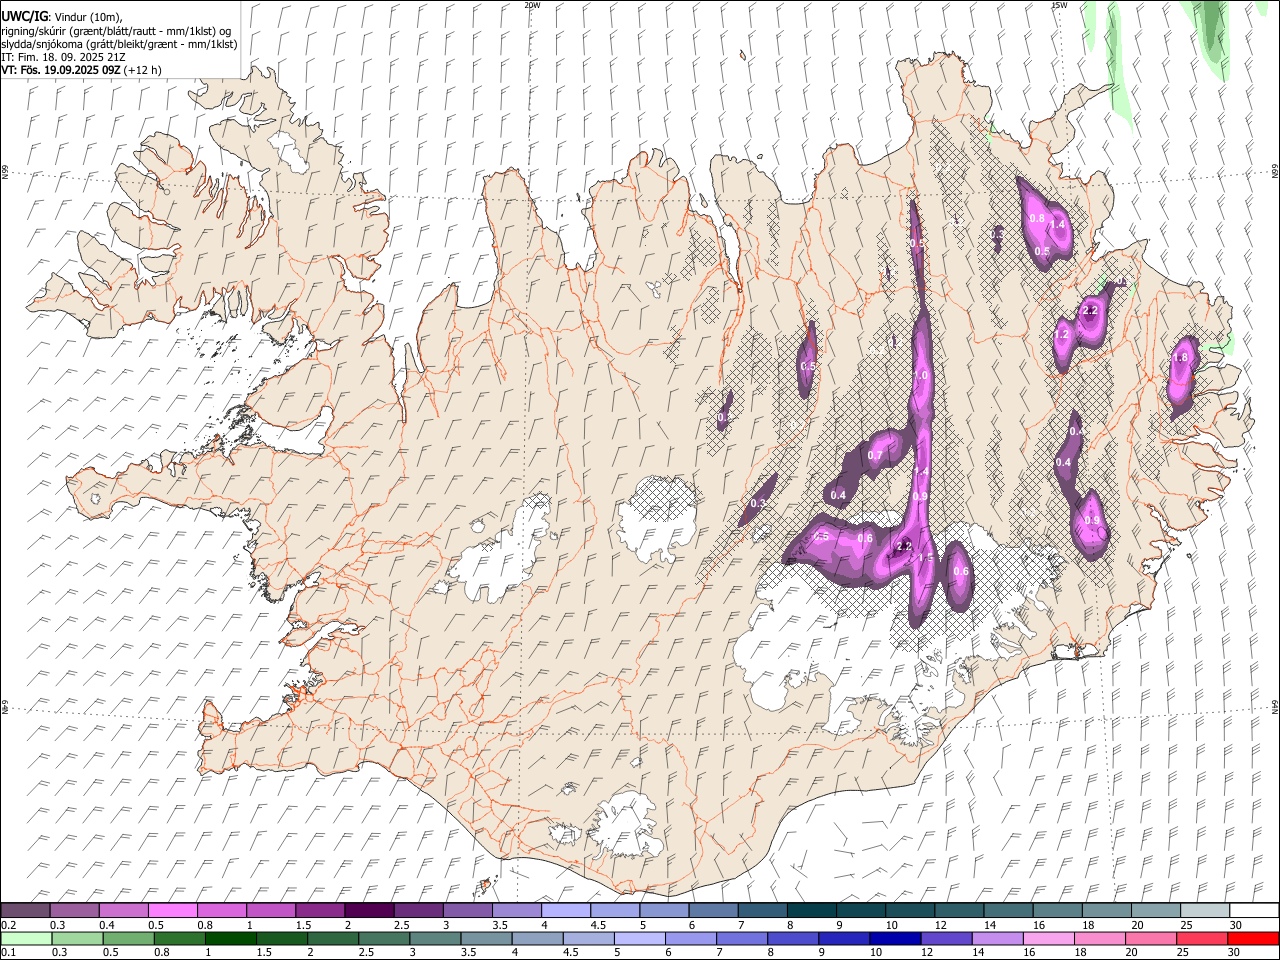Click the 0.8 precipitation value in the northeast
This screenshot has height=960, width=1280.
pyautogui.click(x=1037, y=219)
